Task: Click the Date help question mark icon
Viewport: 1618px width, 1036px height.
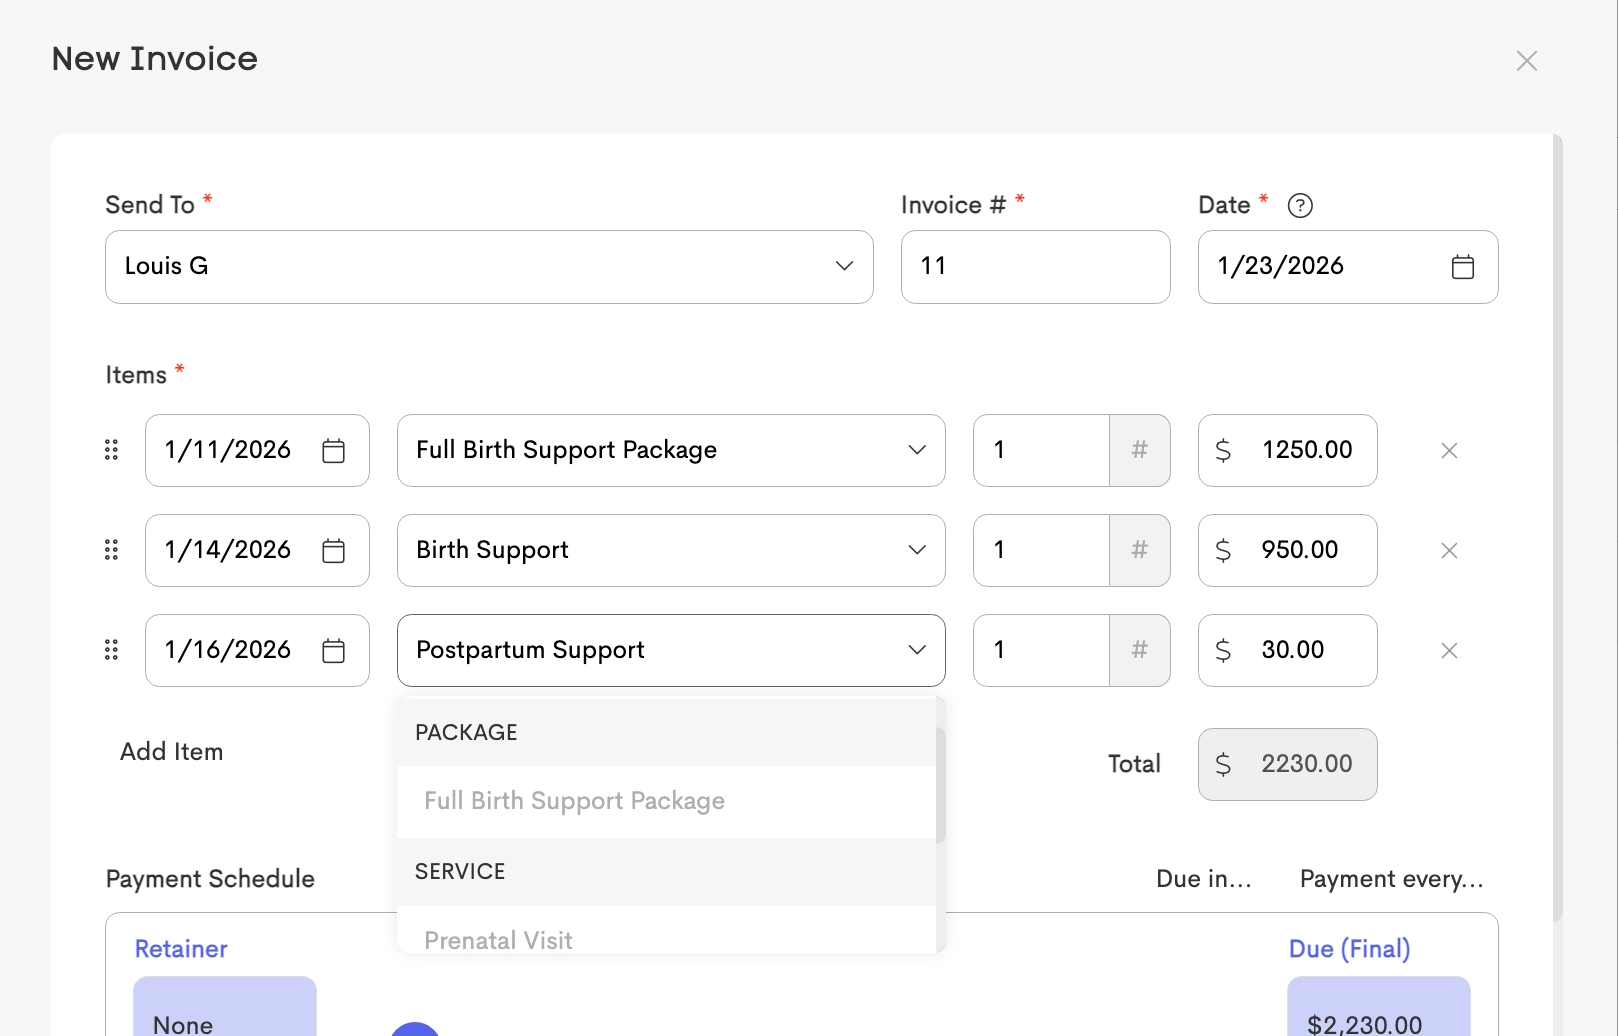Action: click(x=1300, y=206)
